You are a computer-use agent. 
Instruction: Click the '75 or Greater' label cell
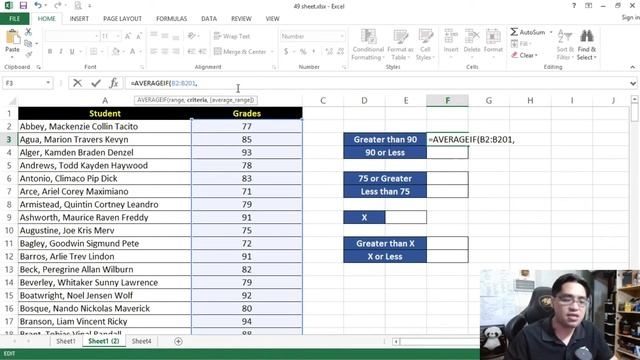[385, 178]
